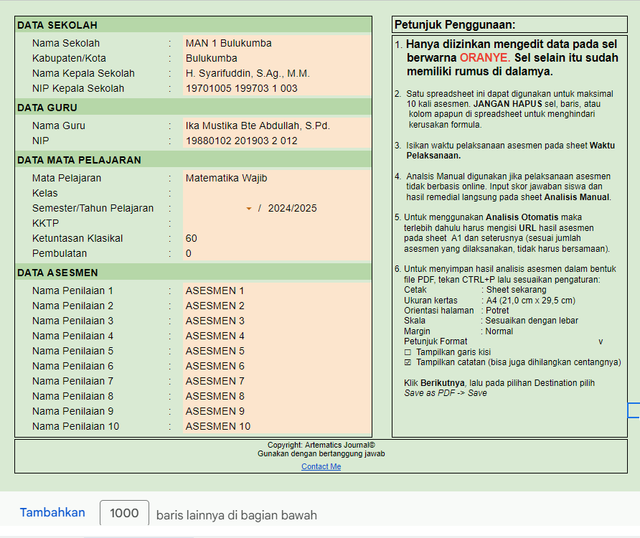Click the empty KKTP value cell
640x538 pixels.
tap(277, 223)
